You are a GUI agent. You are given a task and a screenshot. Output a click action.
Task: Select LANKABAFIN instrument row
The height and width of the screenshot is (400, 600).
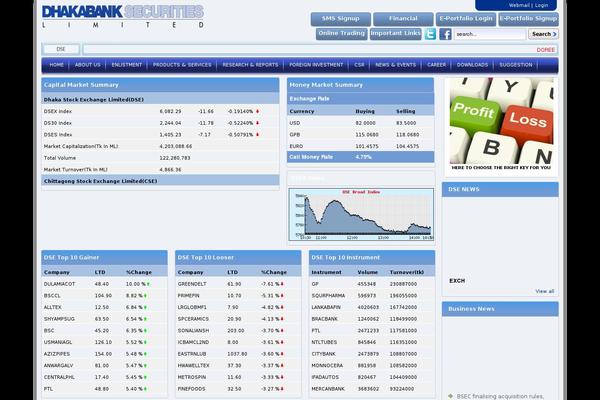[326, 307]
